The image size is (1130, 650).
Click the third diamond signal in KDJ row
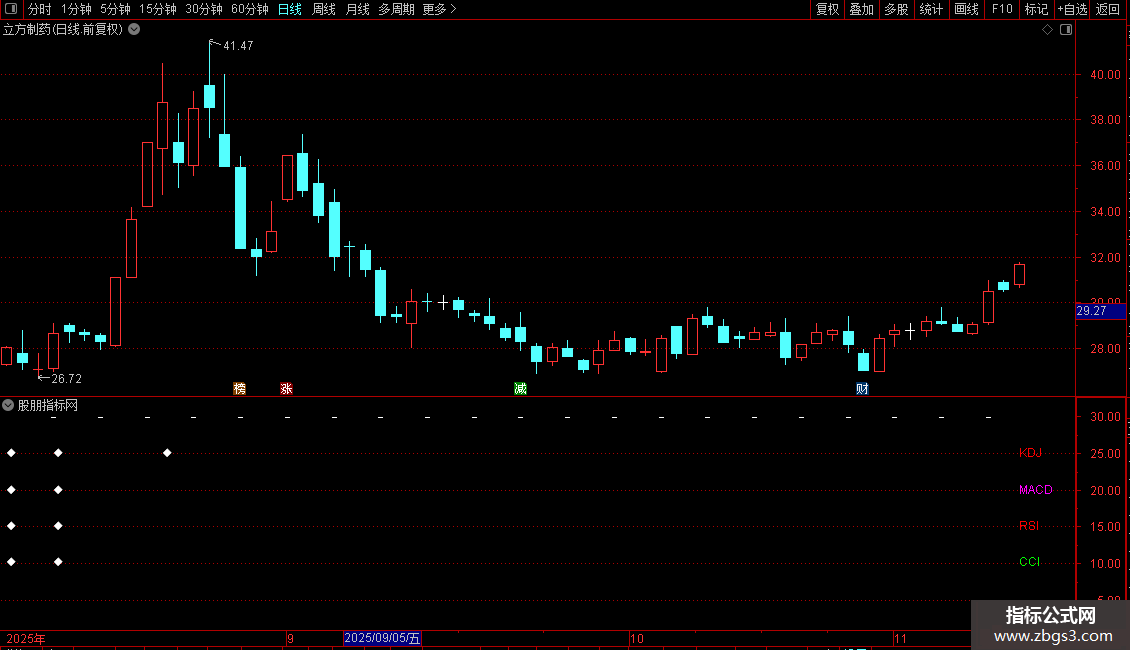point(167,453)
